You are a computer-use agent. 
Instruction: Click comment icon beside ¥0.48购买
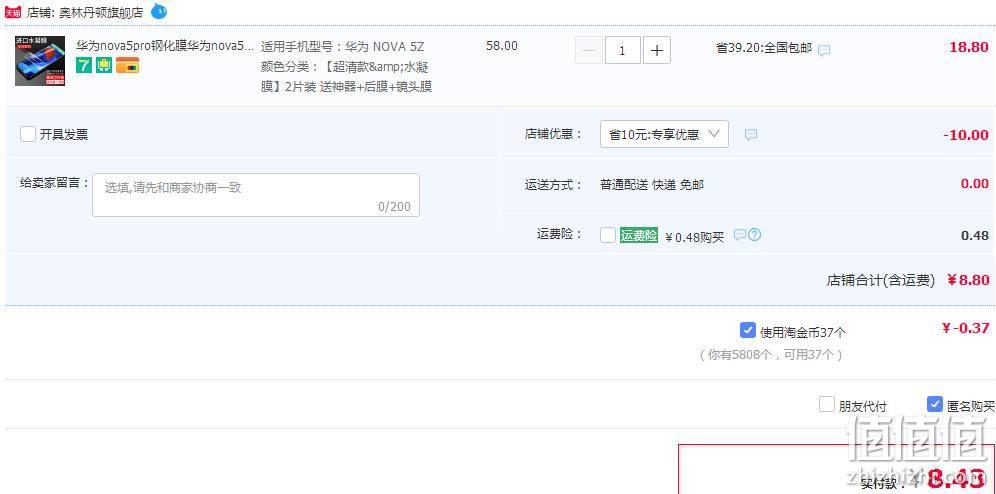click(739, 235)
